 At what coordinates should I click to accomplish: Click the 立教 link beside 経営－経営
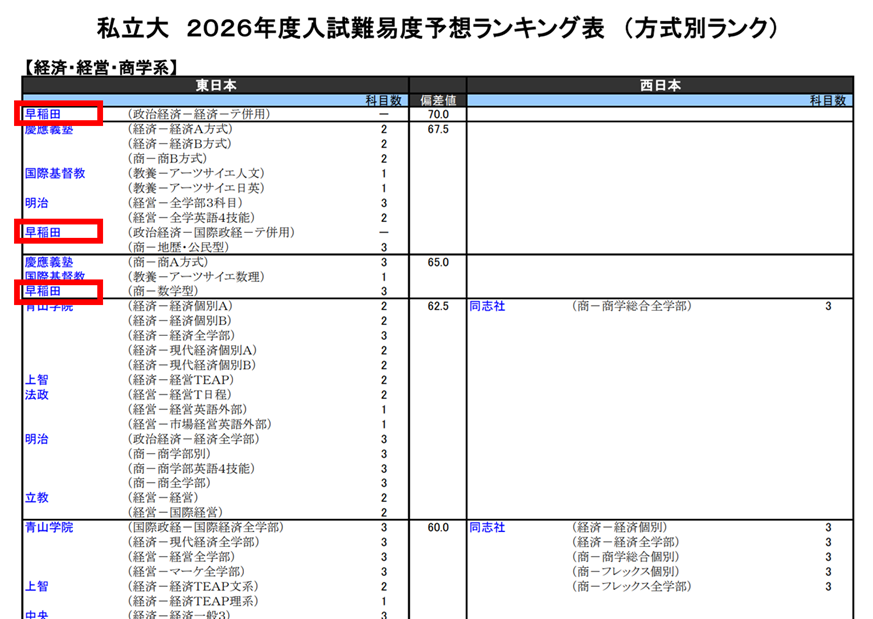[37, 498]
